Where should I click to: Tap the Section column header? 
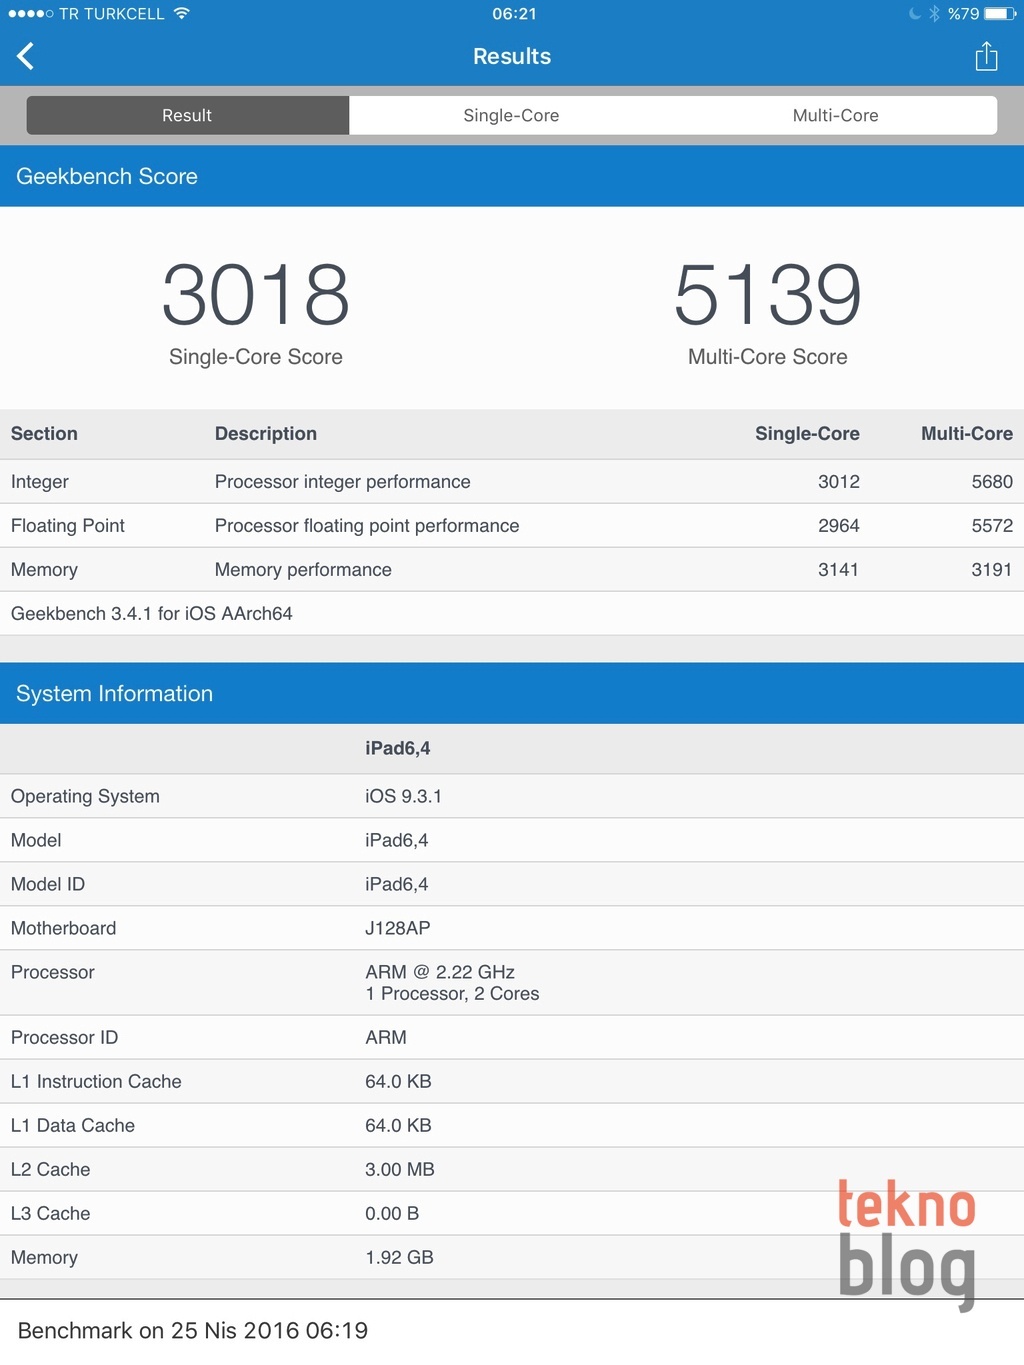point(44,434)
